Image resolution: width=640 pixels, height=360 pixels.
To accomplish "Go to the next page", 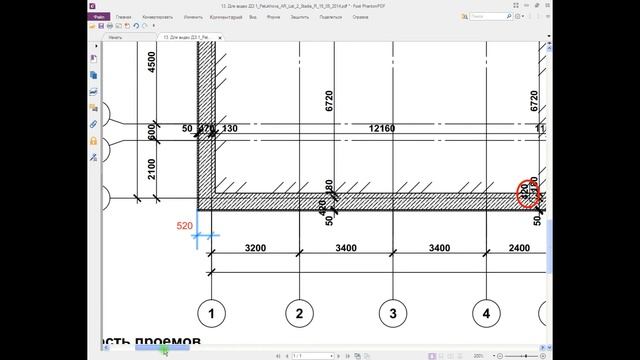I will coord(338,356).
